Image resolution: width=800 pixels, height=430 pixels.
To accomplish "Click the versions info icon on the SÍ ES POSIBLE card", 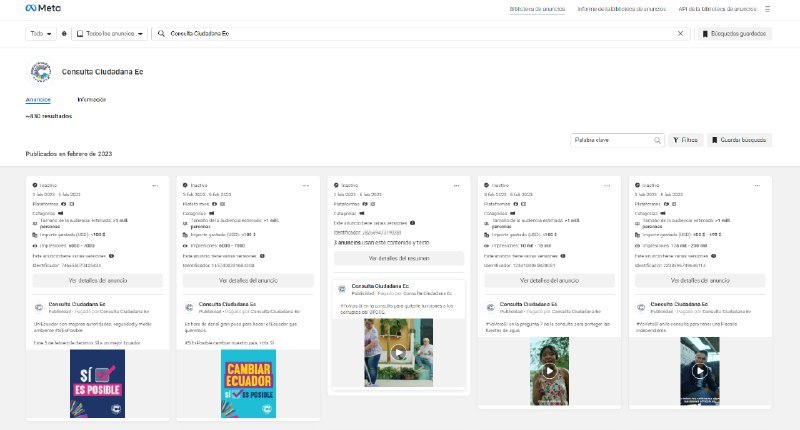I will click(111, 256).
